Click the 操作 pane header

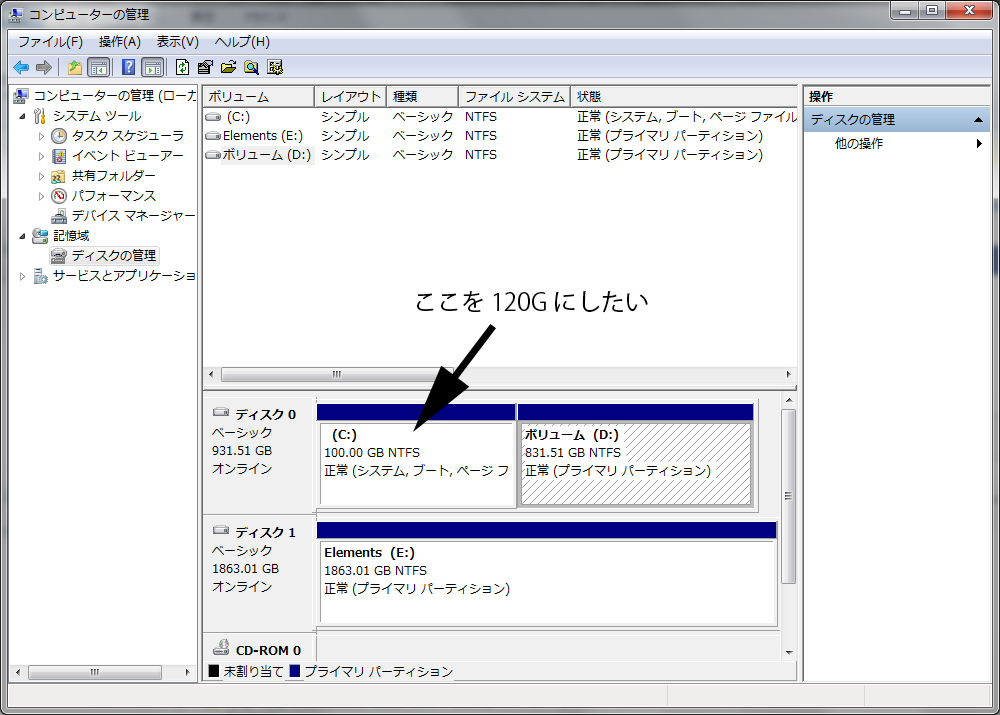tap(896, 97)
